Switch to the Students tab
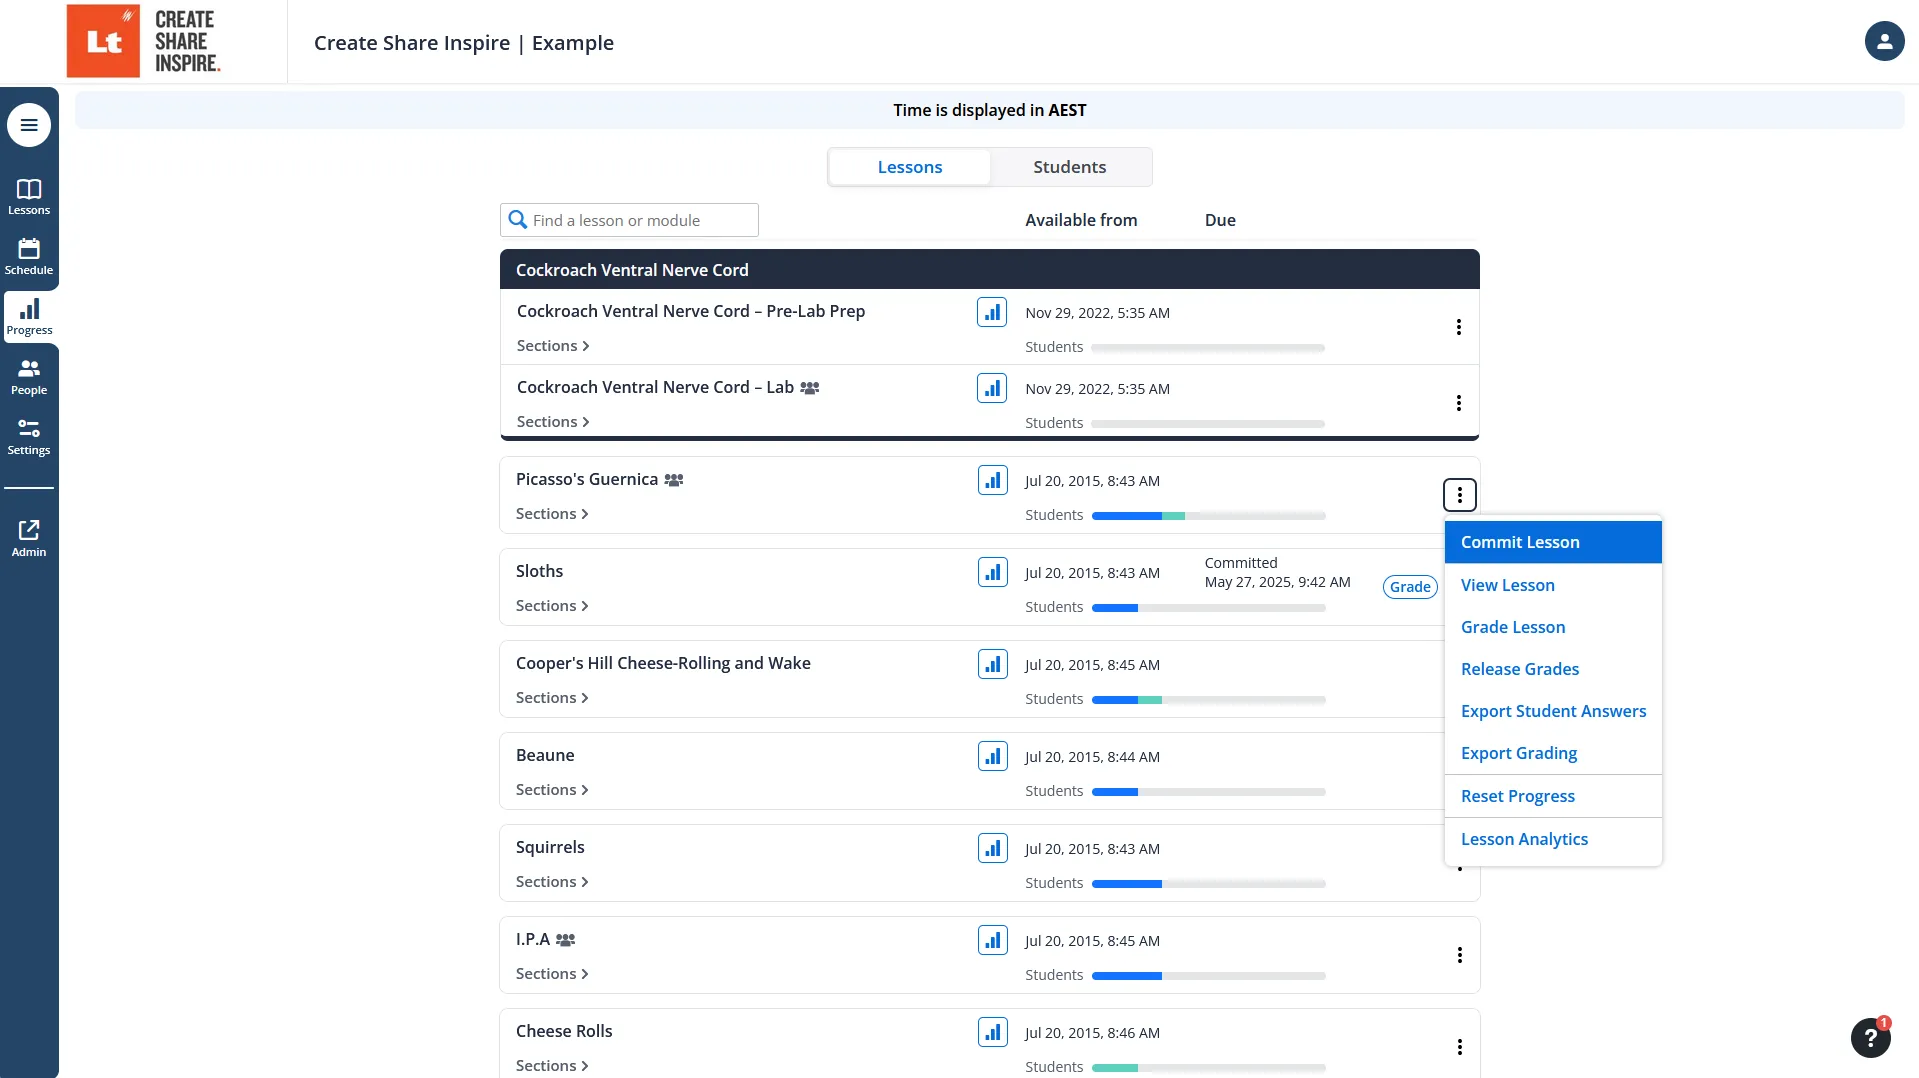The image size is (1919, 1078). 1069,167
